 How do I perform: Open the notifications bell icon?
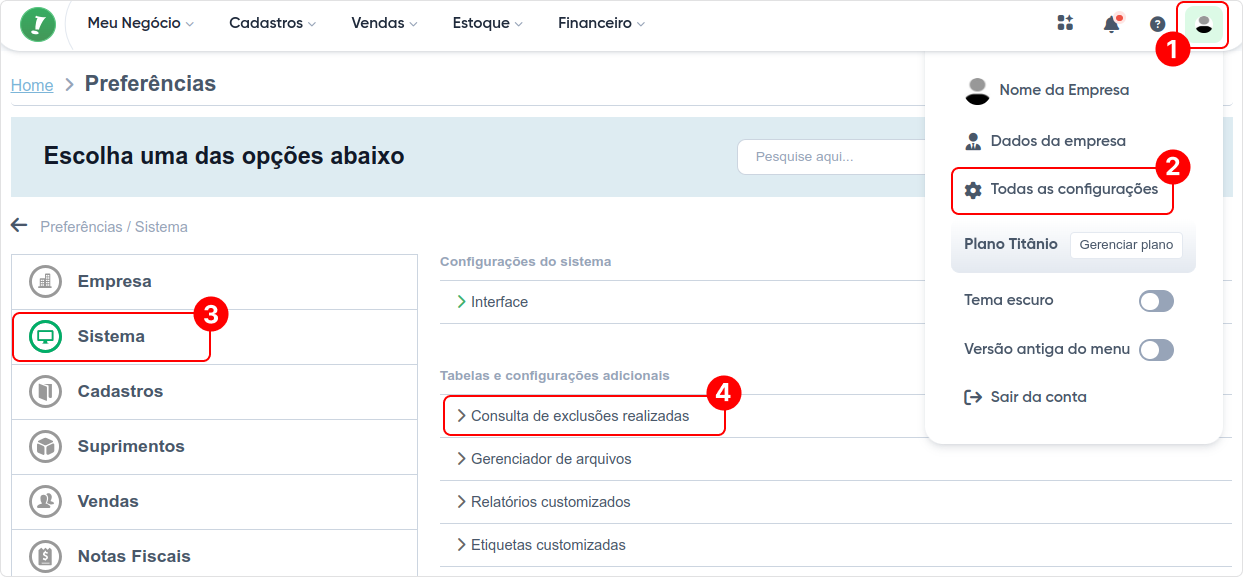1111,24
